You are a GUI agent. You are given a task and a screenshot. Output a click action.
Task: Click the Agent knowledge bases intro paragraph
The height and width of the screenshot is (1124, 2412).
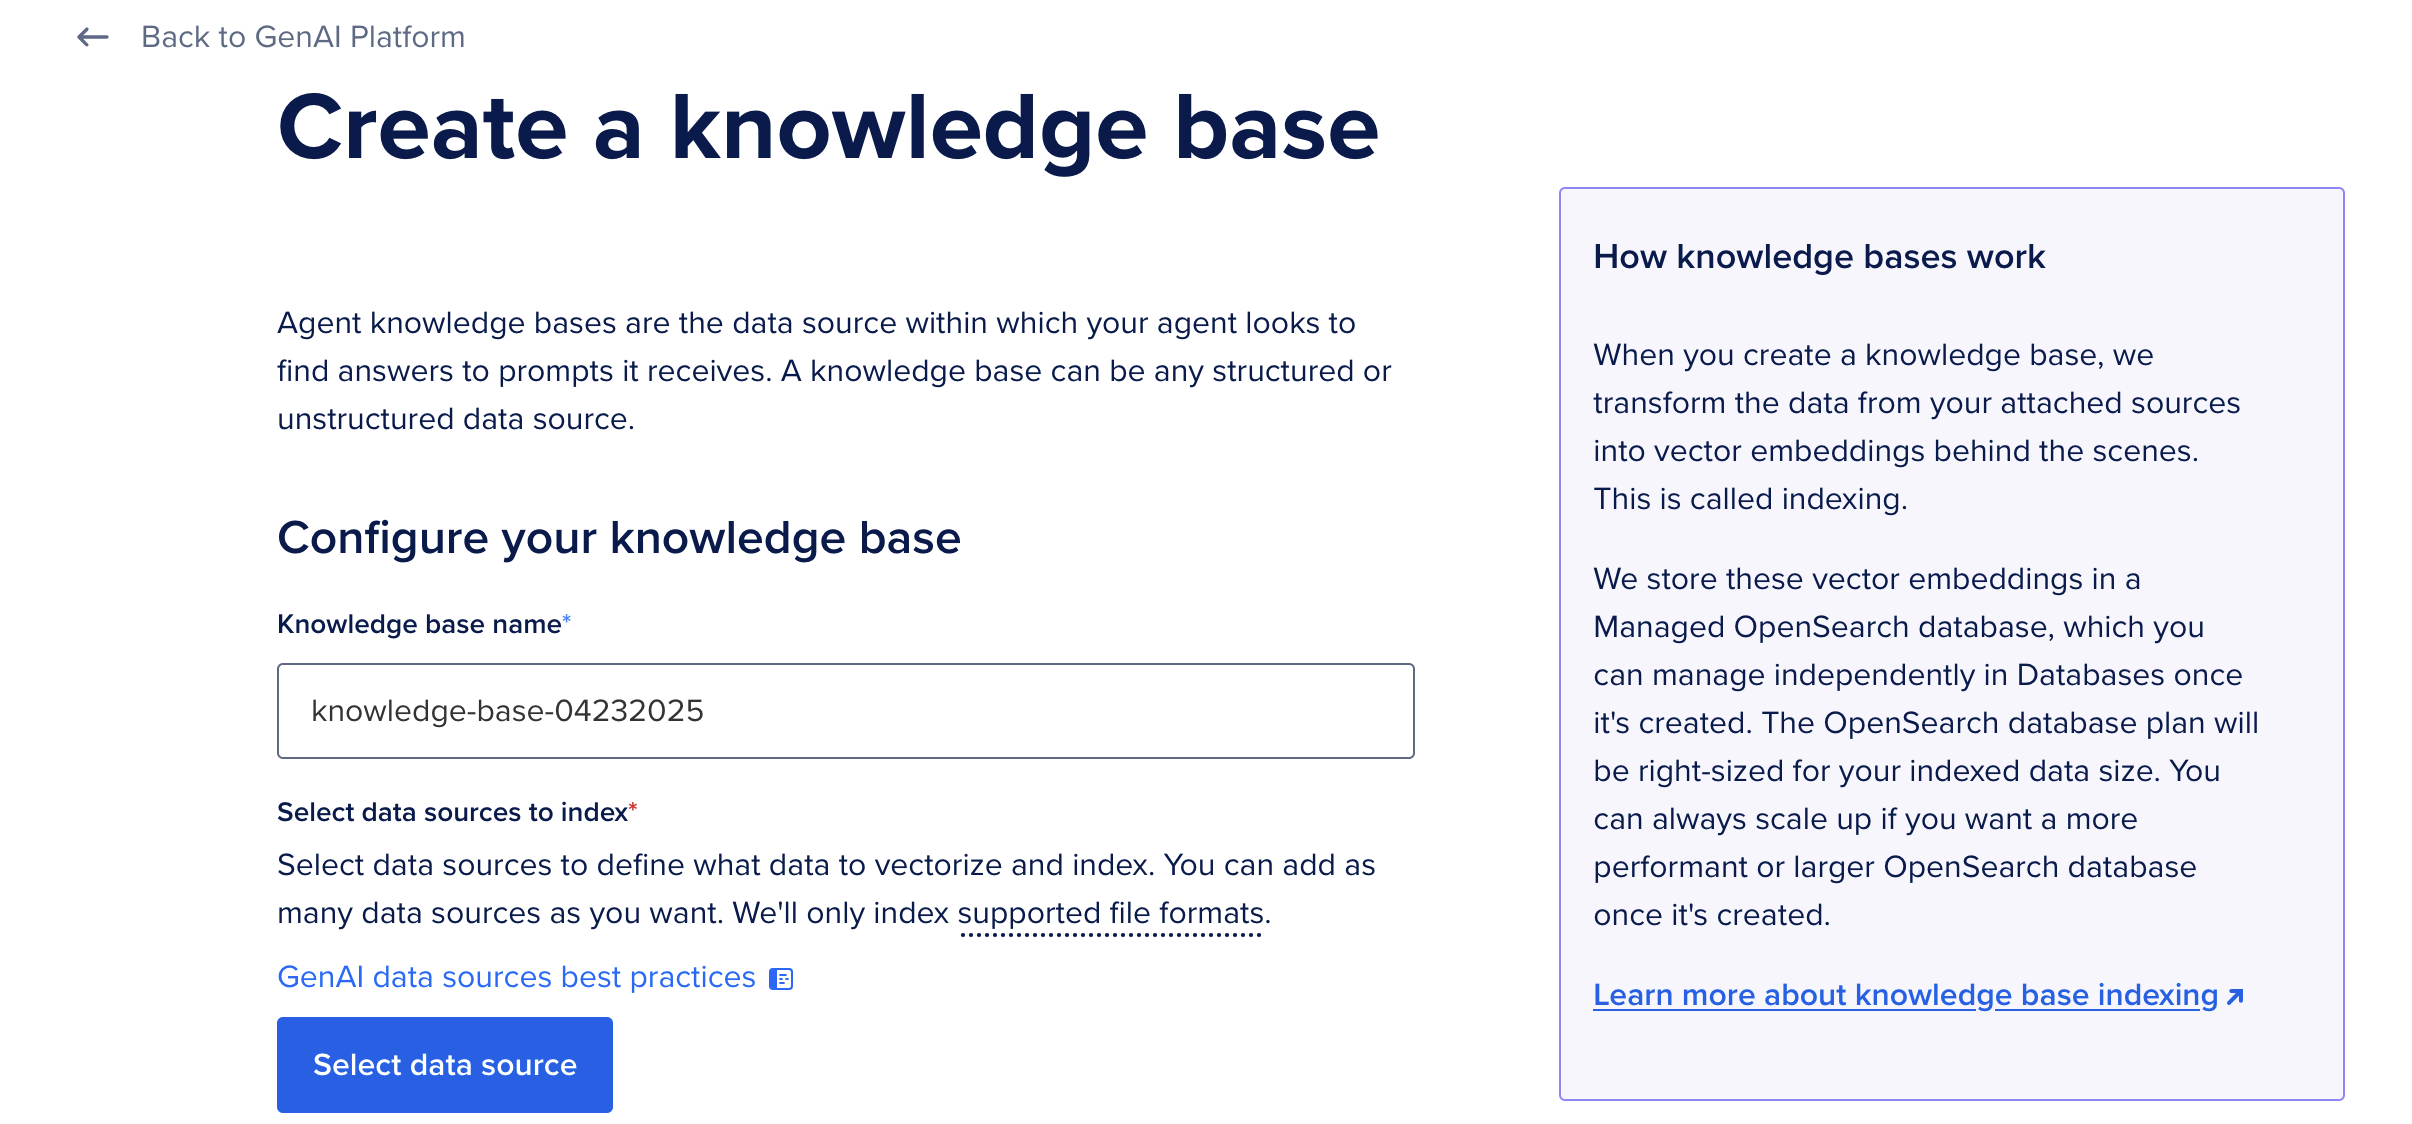tap(833, 371)
